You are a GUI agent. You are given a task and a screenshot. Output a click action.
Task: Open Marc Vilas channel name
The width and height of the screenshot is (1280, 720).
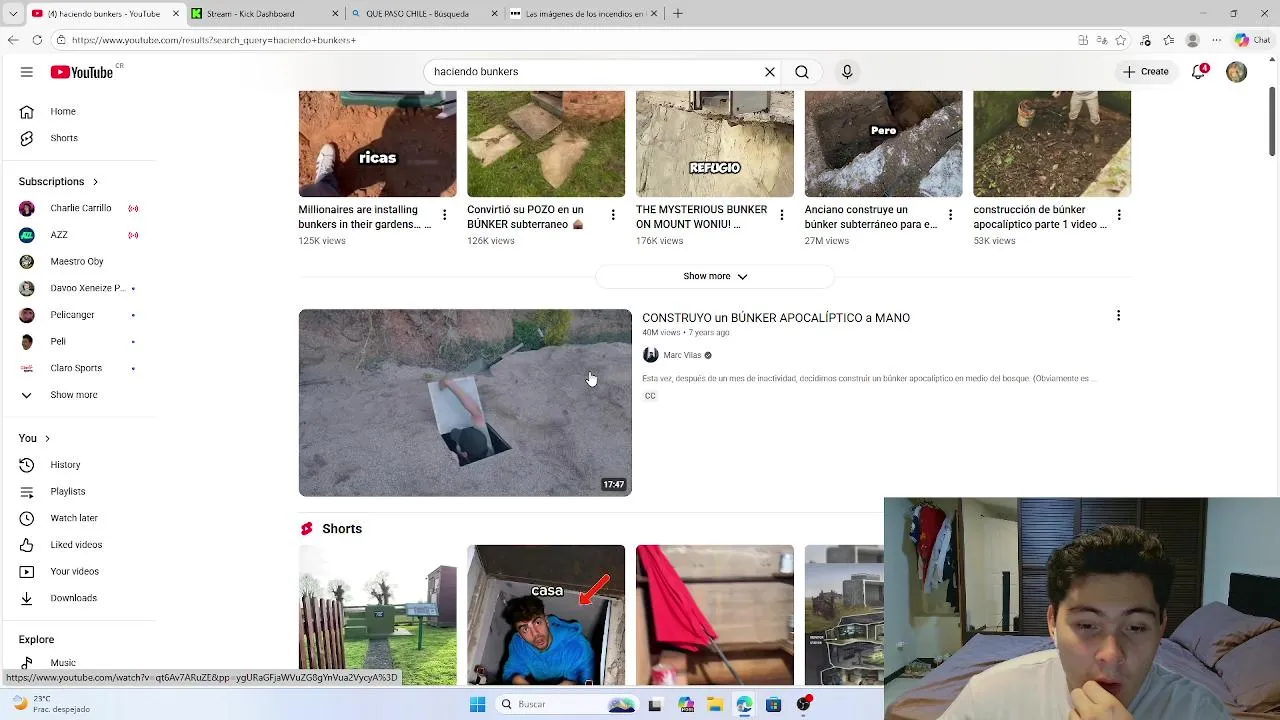(682, 355)
